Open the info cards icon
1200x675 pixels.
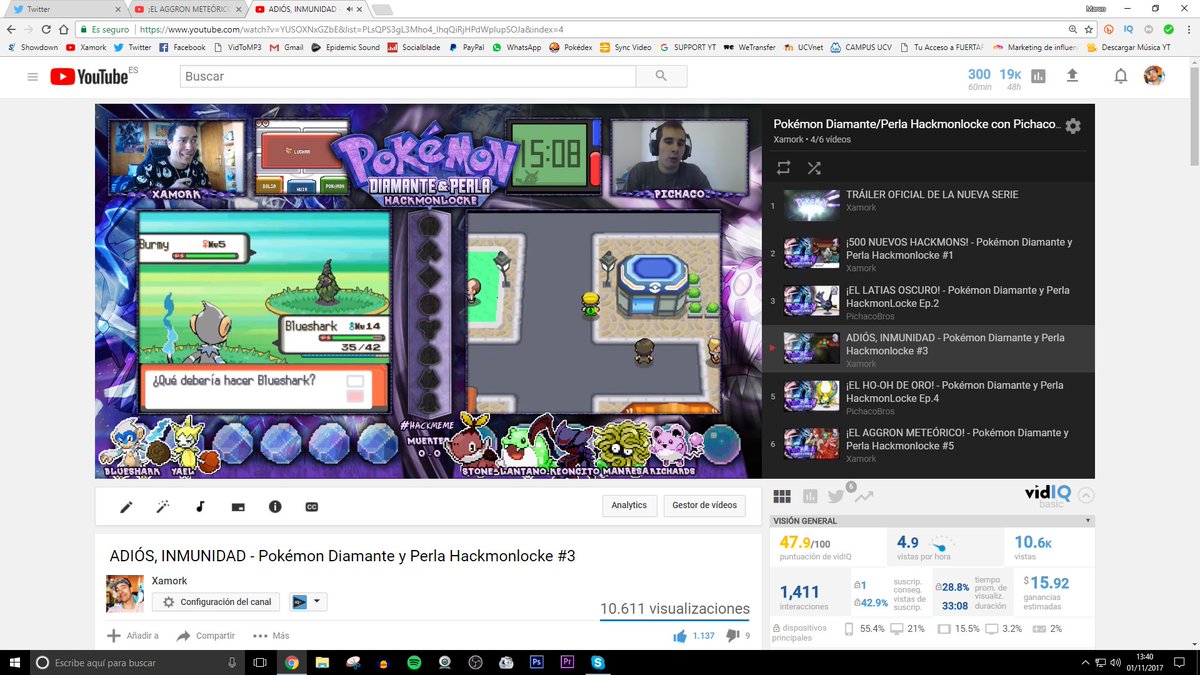point(275,507)
